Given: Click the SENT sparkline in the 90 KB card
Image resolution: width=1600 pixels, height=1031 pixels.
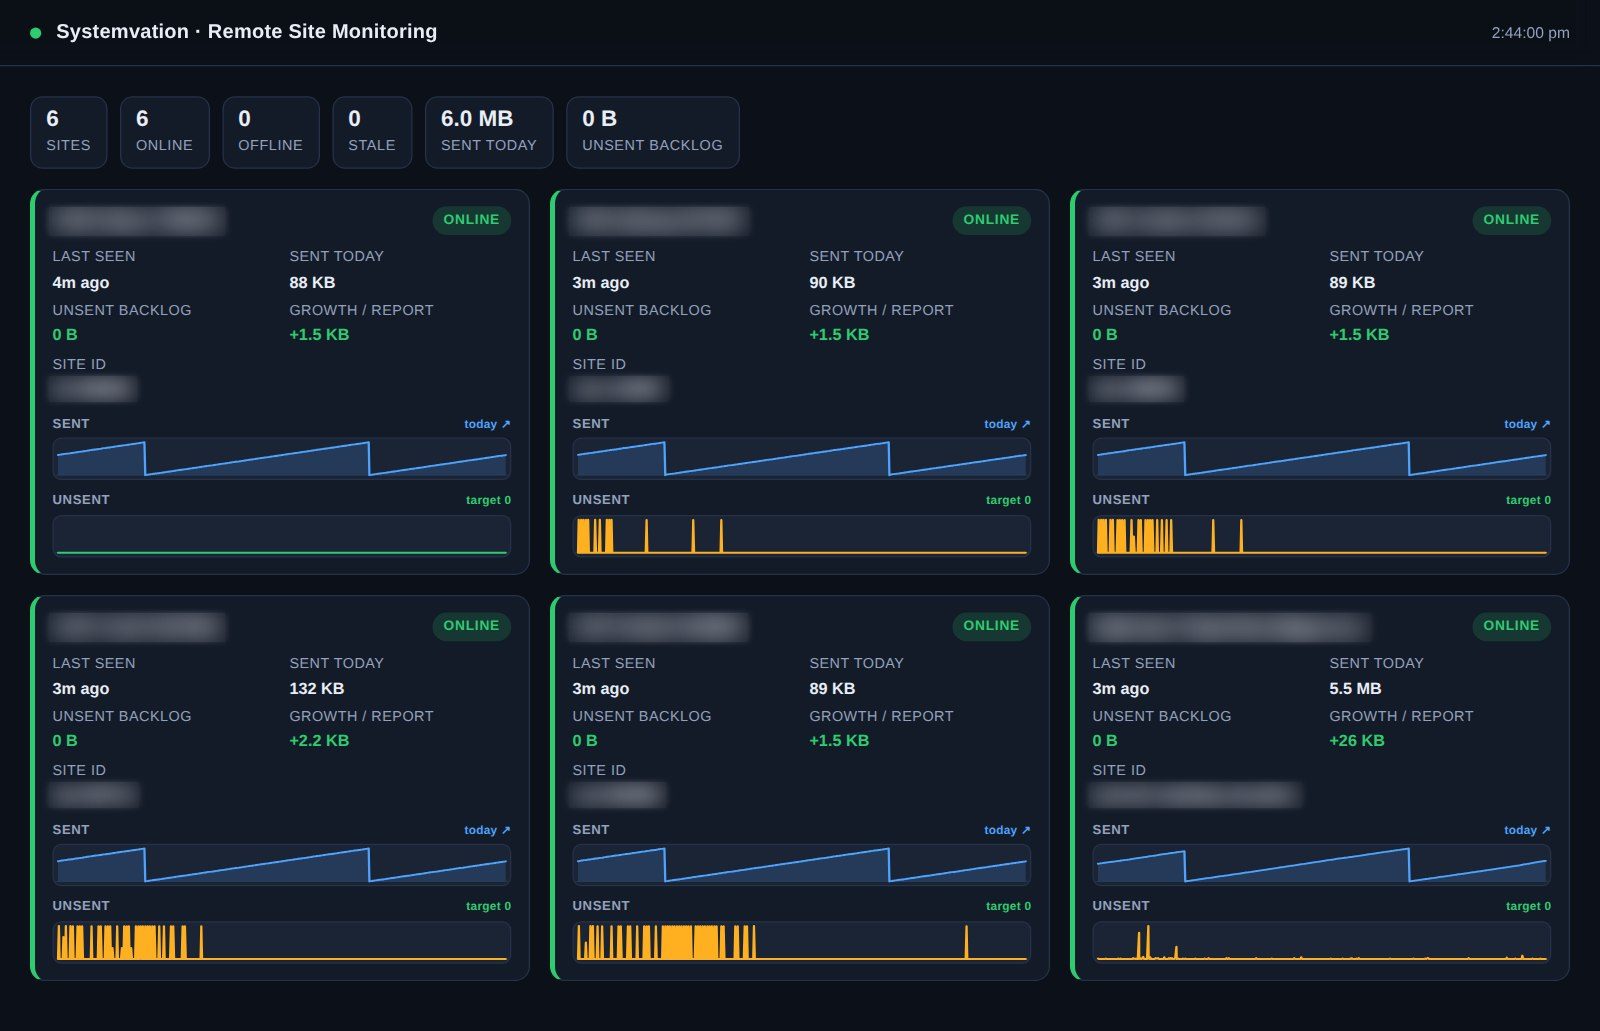Looking at the screenshot, I should 801,459.
